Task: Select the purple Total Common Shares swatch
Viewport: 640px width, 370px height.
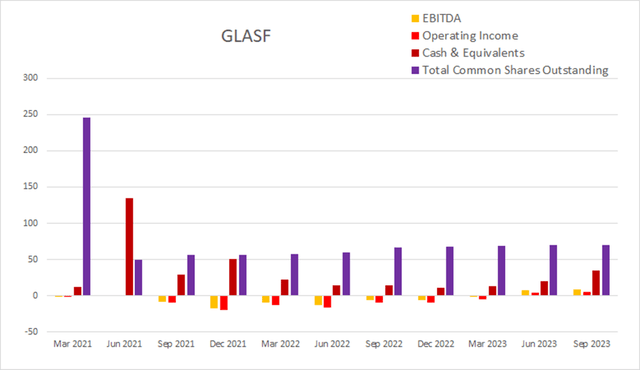Action: tap(415, 70)
